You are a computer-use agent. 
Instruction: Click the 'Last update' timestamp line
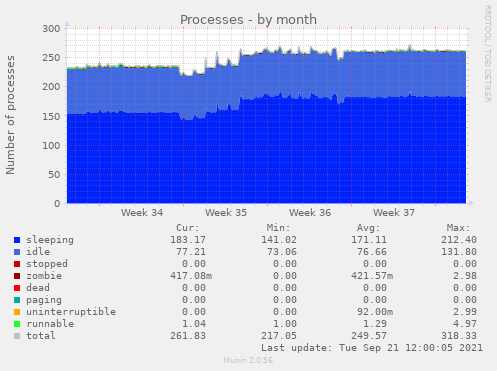coord(372,348)
